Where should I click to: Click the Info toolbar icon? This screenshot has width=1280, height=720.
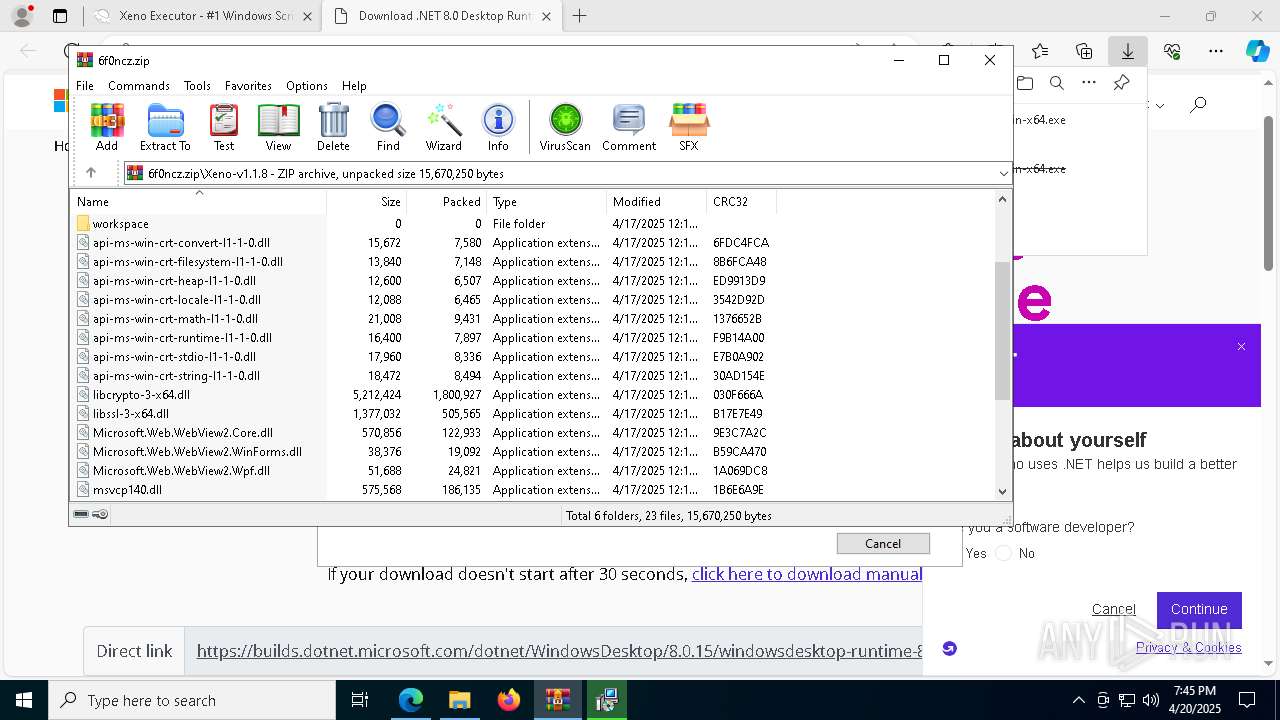pos(498,127)
